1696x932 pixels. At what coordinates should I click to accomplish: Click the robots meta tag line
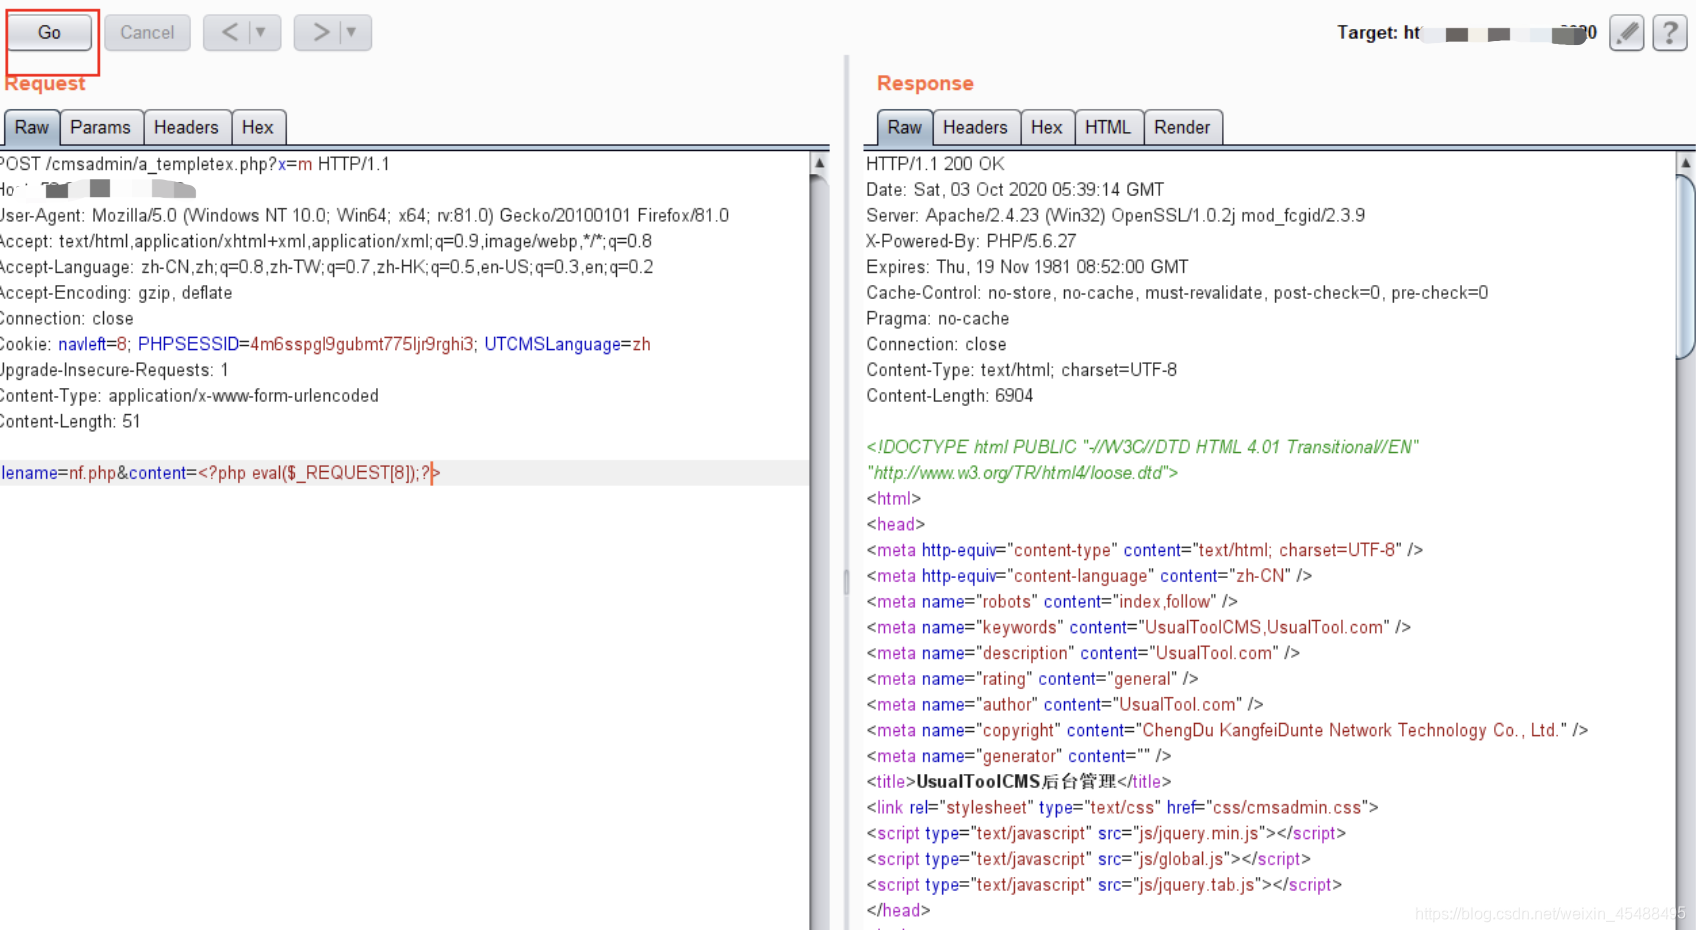[1052, 601]
